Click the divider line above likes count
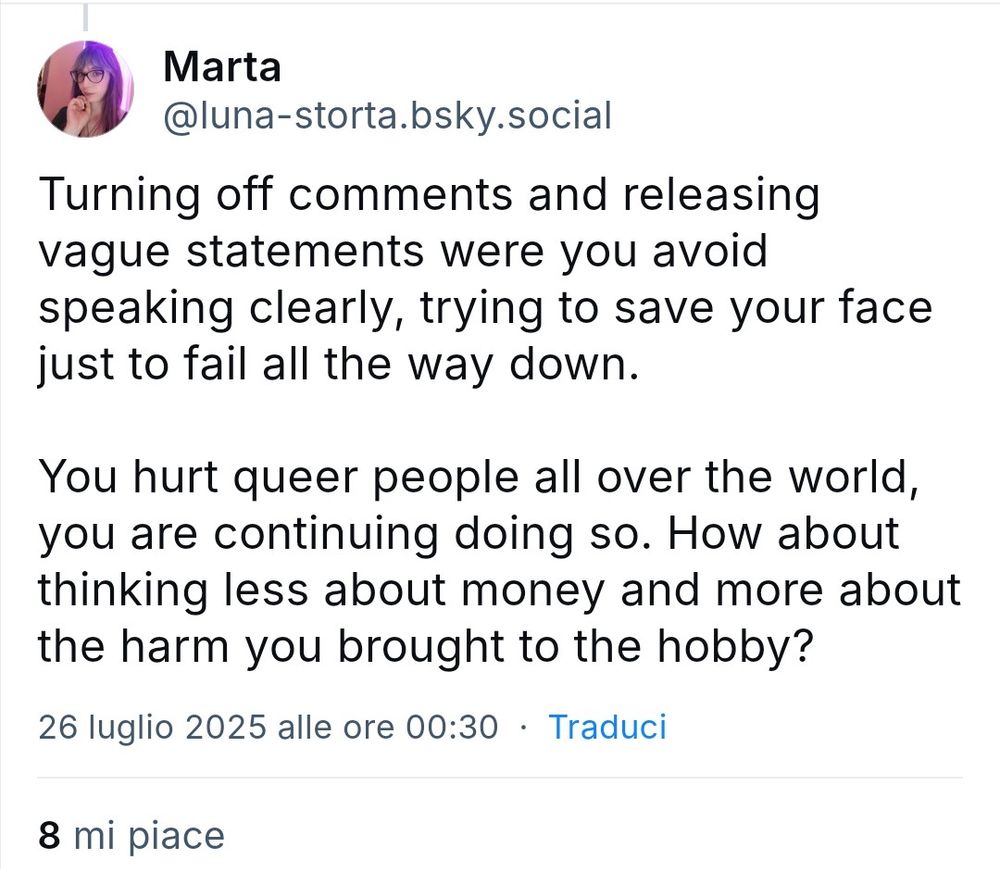 (500, 778)
